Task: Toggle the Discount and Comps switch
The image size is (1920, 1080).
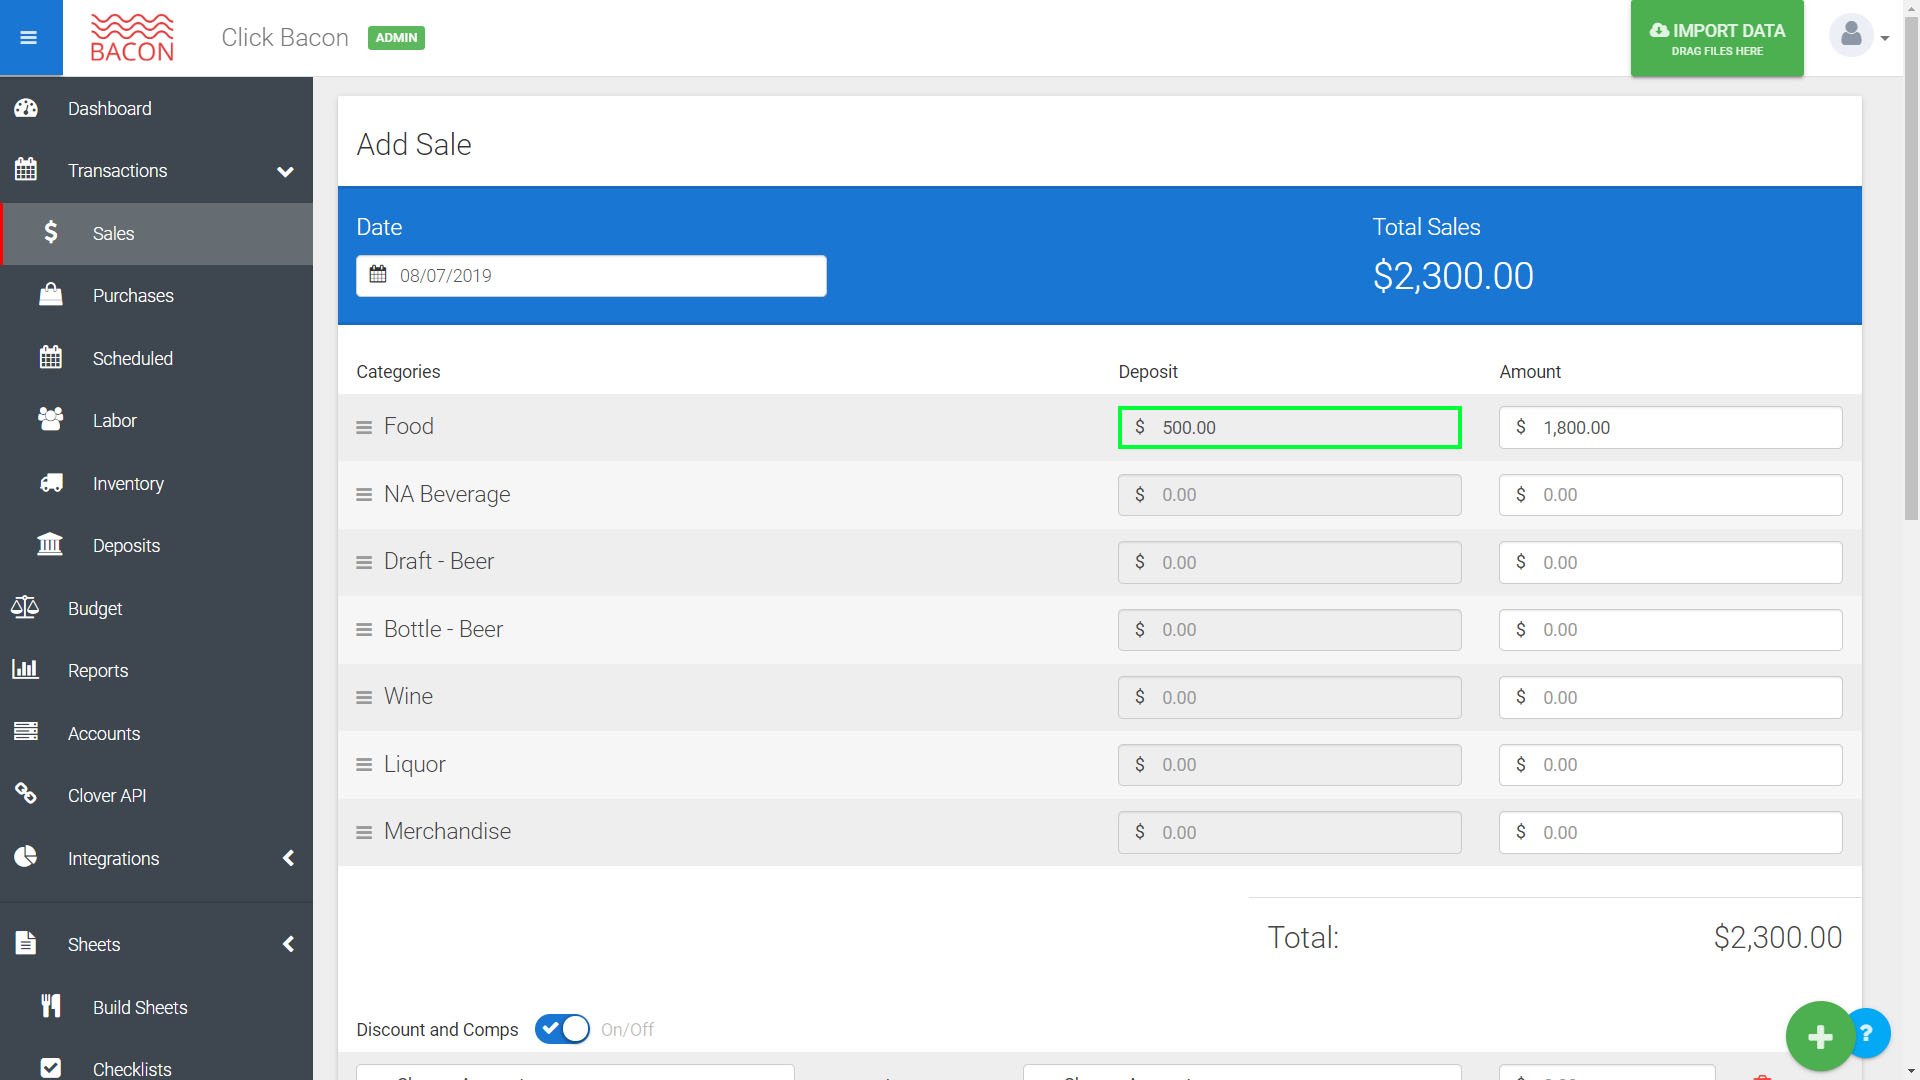Action: point(562,1029)
